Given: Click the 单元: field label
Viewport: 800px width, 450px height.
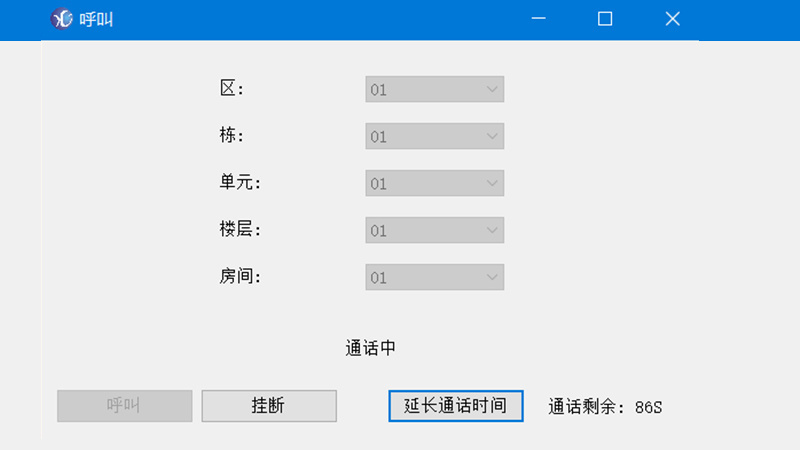Looking at the screenshot, I should 240,182.
